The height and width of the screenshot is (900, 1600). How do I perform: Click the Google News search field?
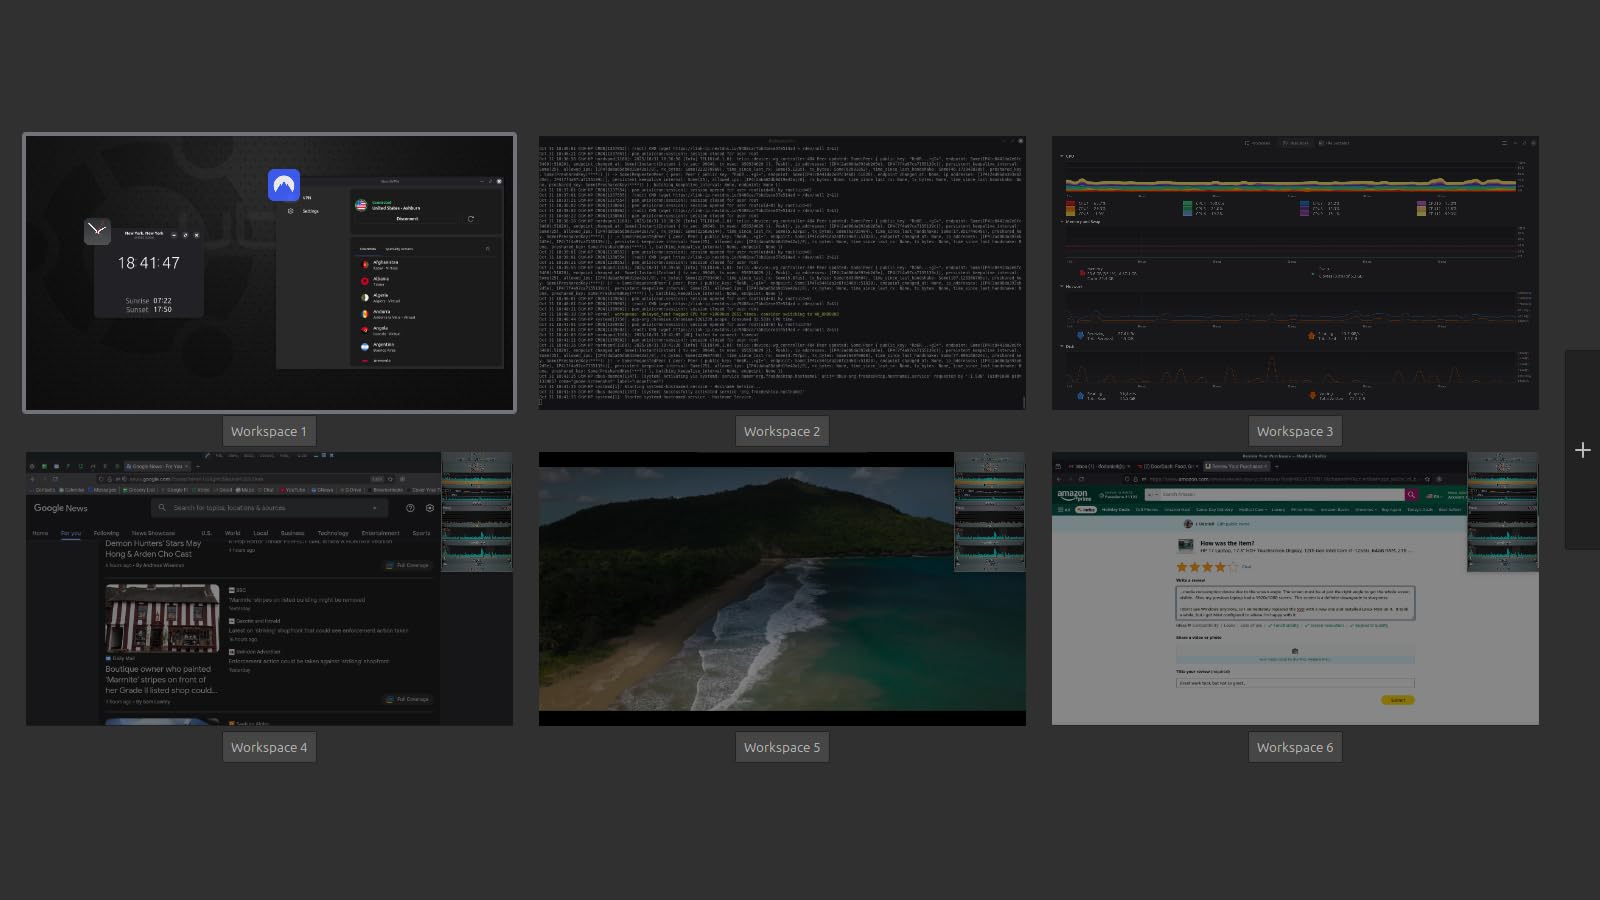tap(270, 508)
